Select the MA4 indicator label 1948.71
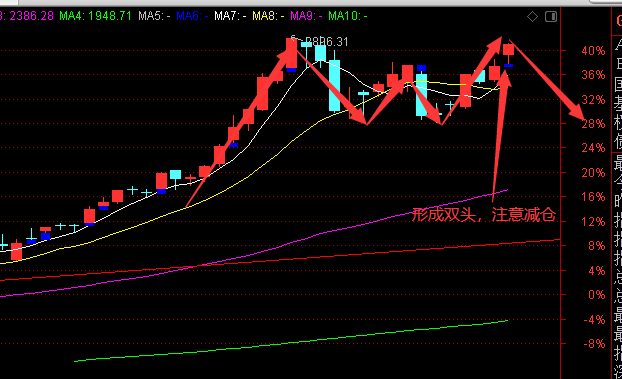The width and height of the screenshot is (622, 379). pyautogui.click(x=95, y=16)
